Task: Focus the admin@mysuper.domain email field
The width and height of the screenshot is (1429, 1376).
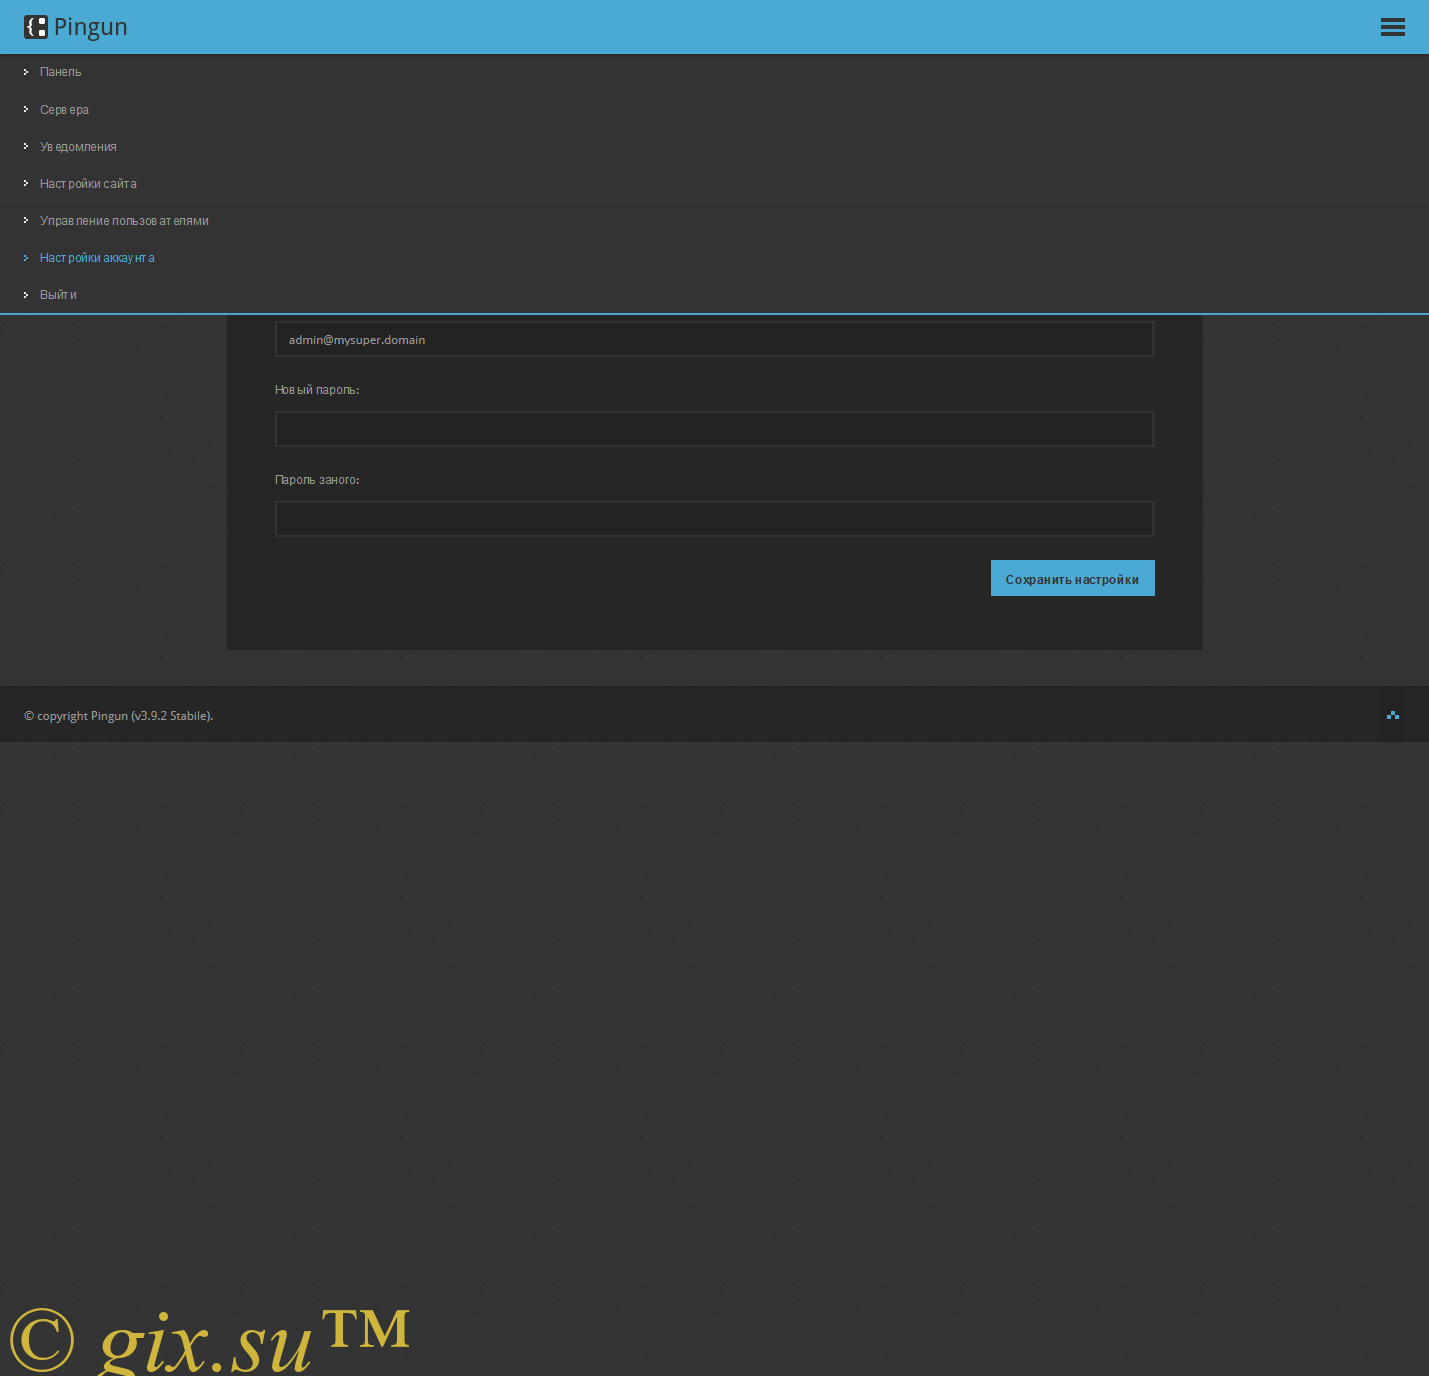Action: (714, 339)
